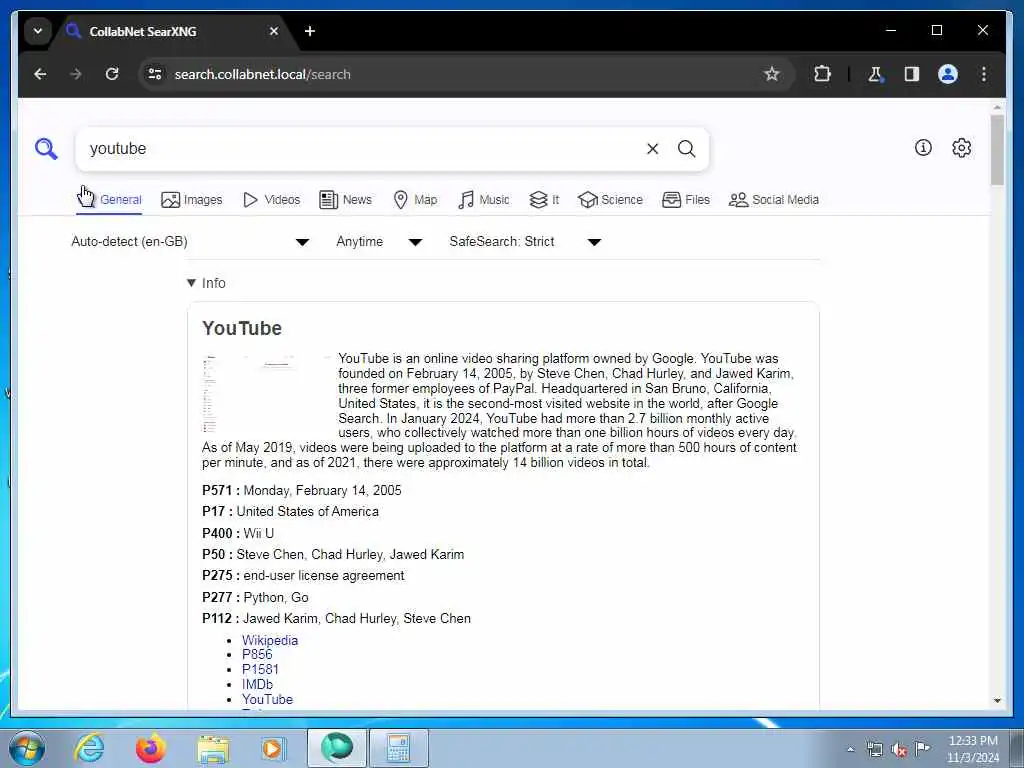Click the muted volume tray icon
The image size is (1024, 768).
click(x=899, y=749)
